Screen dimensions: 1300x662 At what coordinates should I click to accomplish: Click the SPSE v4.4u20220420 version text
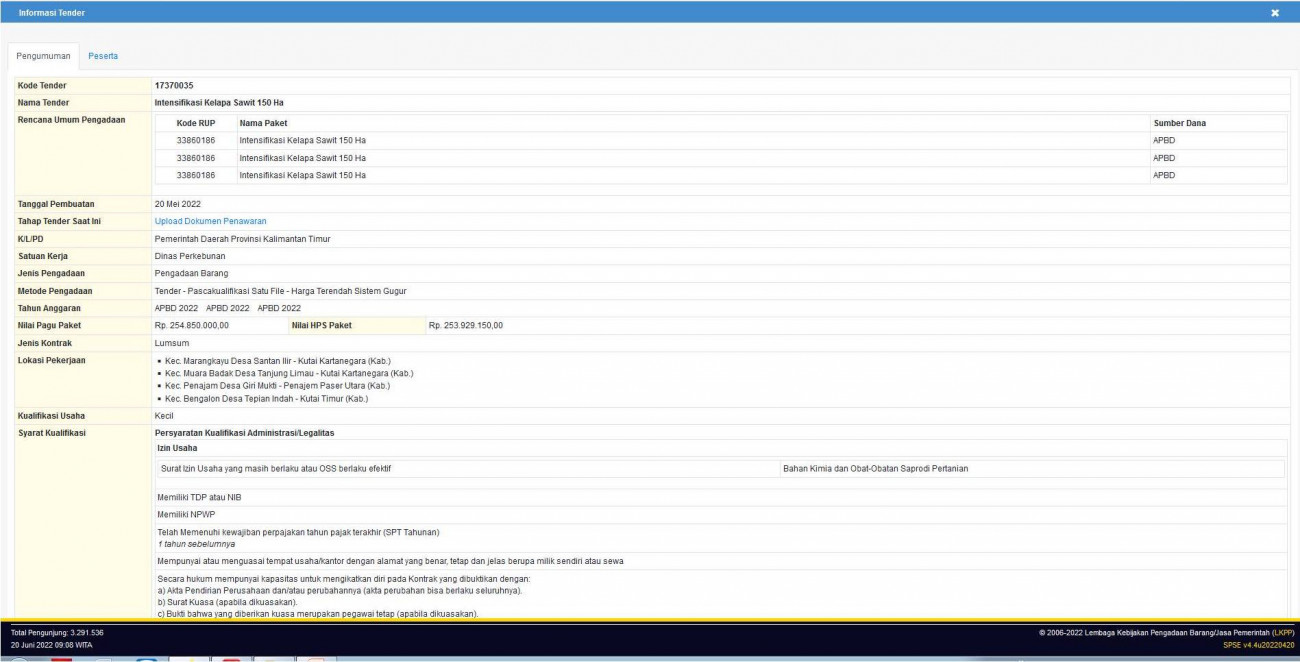1258,645
